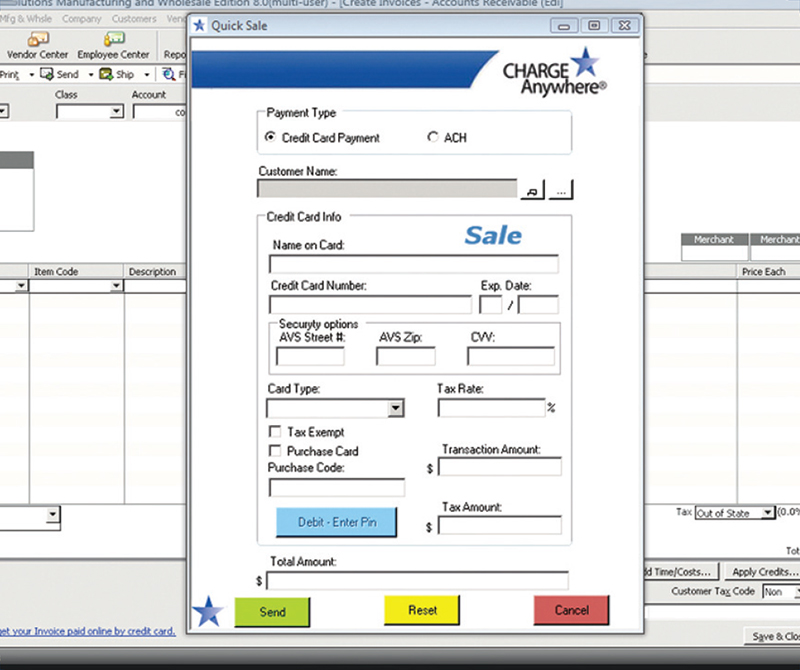The height and width of the screenshot is (670, 800).
Task: Check the Tax Exempt checkbox
Action: click(274, 432)
